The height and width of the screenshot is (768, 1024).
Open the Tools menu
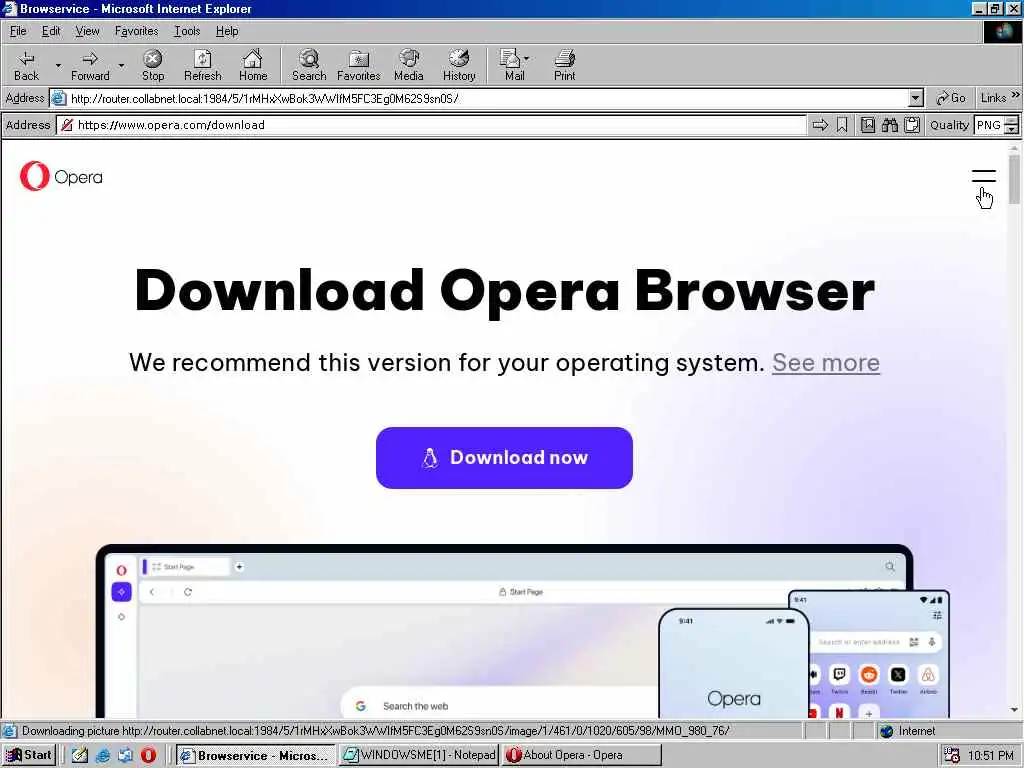pyautogui.click(x=187, y=31)
